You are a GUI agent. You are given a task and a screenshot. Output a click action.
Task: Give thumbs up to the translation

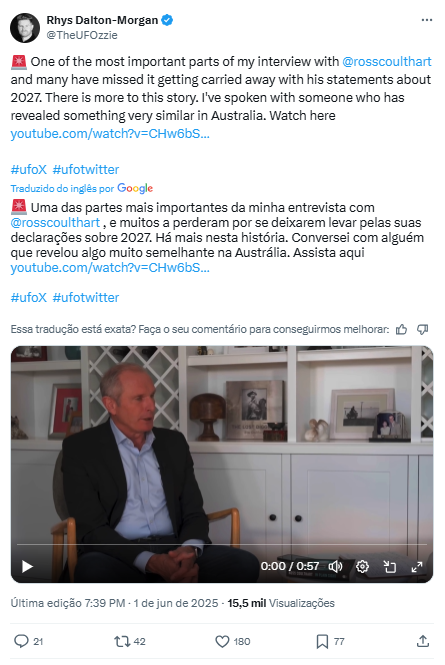[401, 330]
